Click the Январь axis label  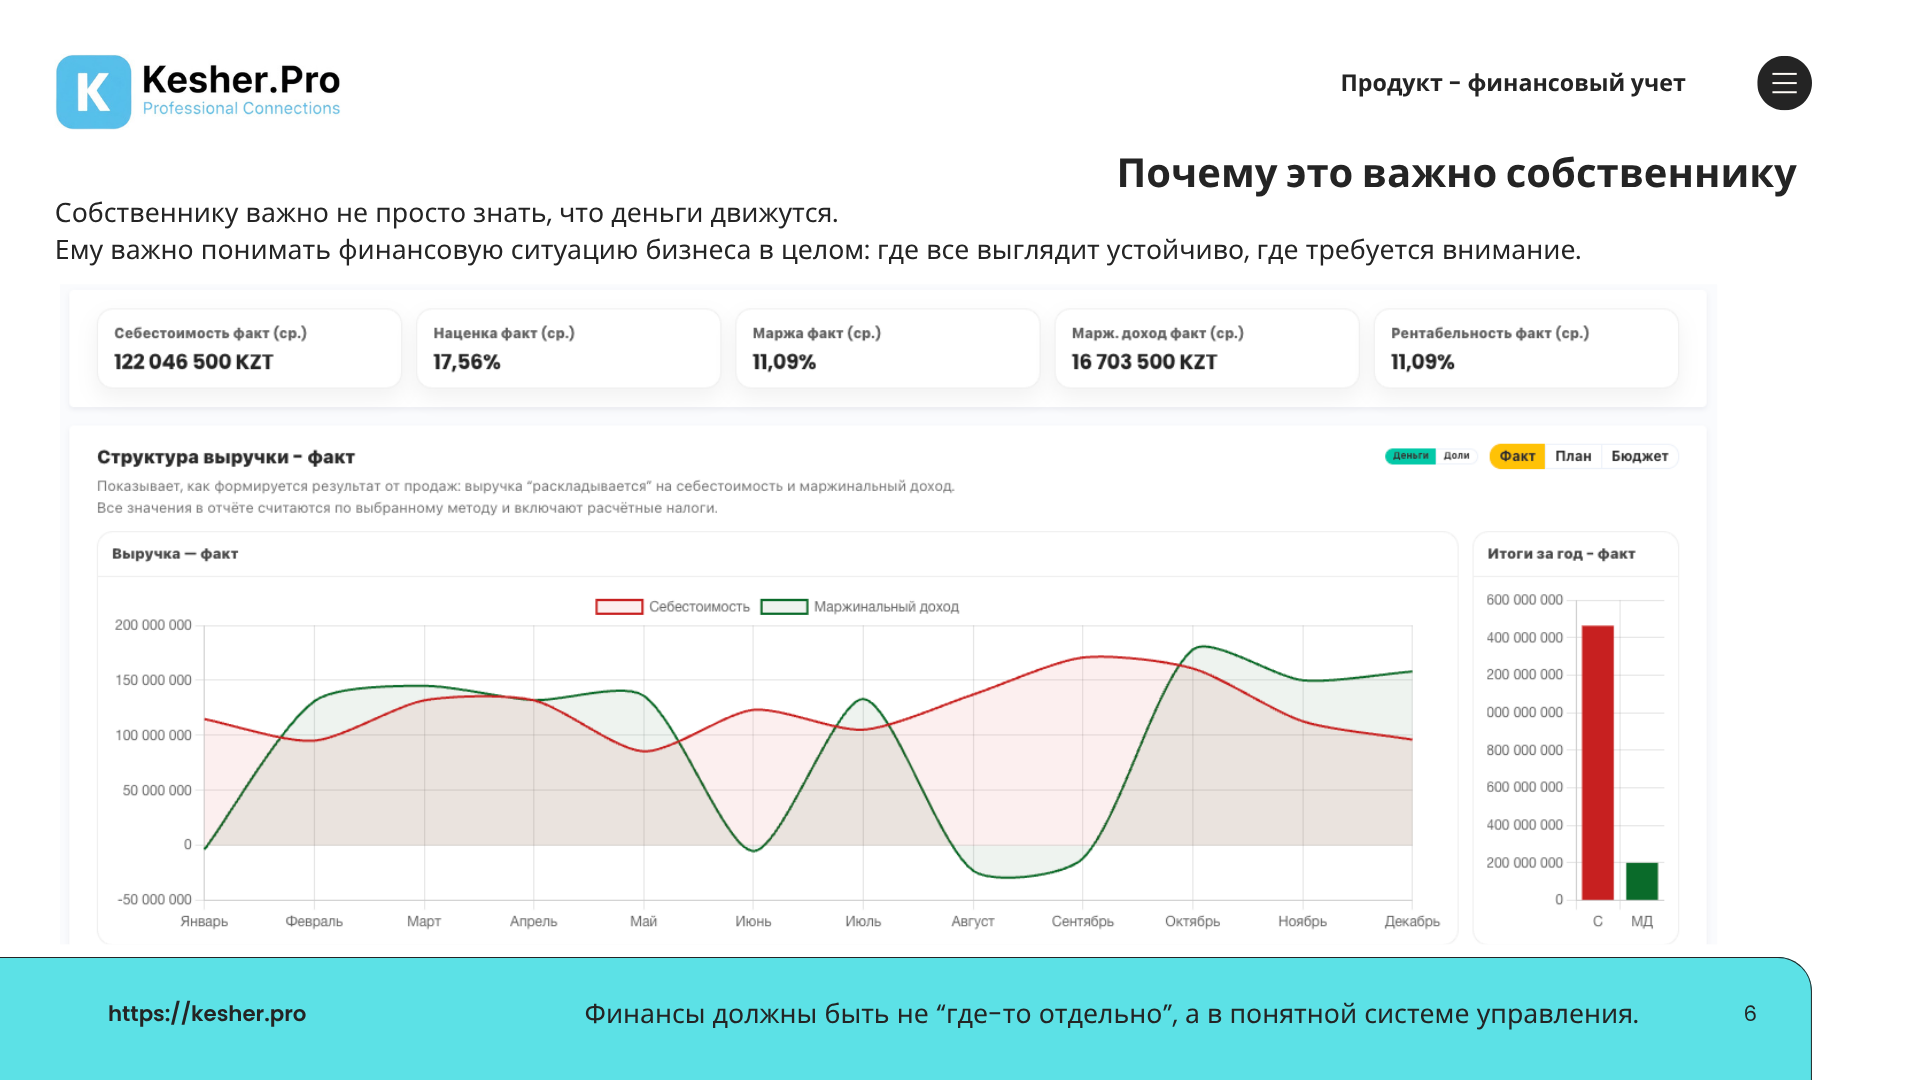204,921
